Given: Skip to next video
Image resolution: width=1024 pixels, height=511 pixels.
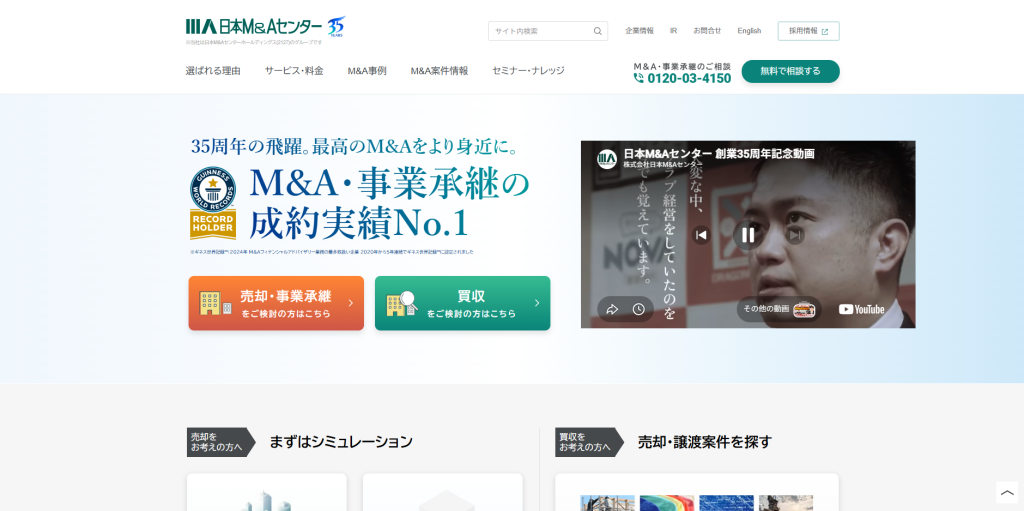Looking at the screenshot, I should 795,235.
